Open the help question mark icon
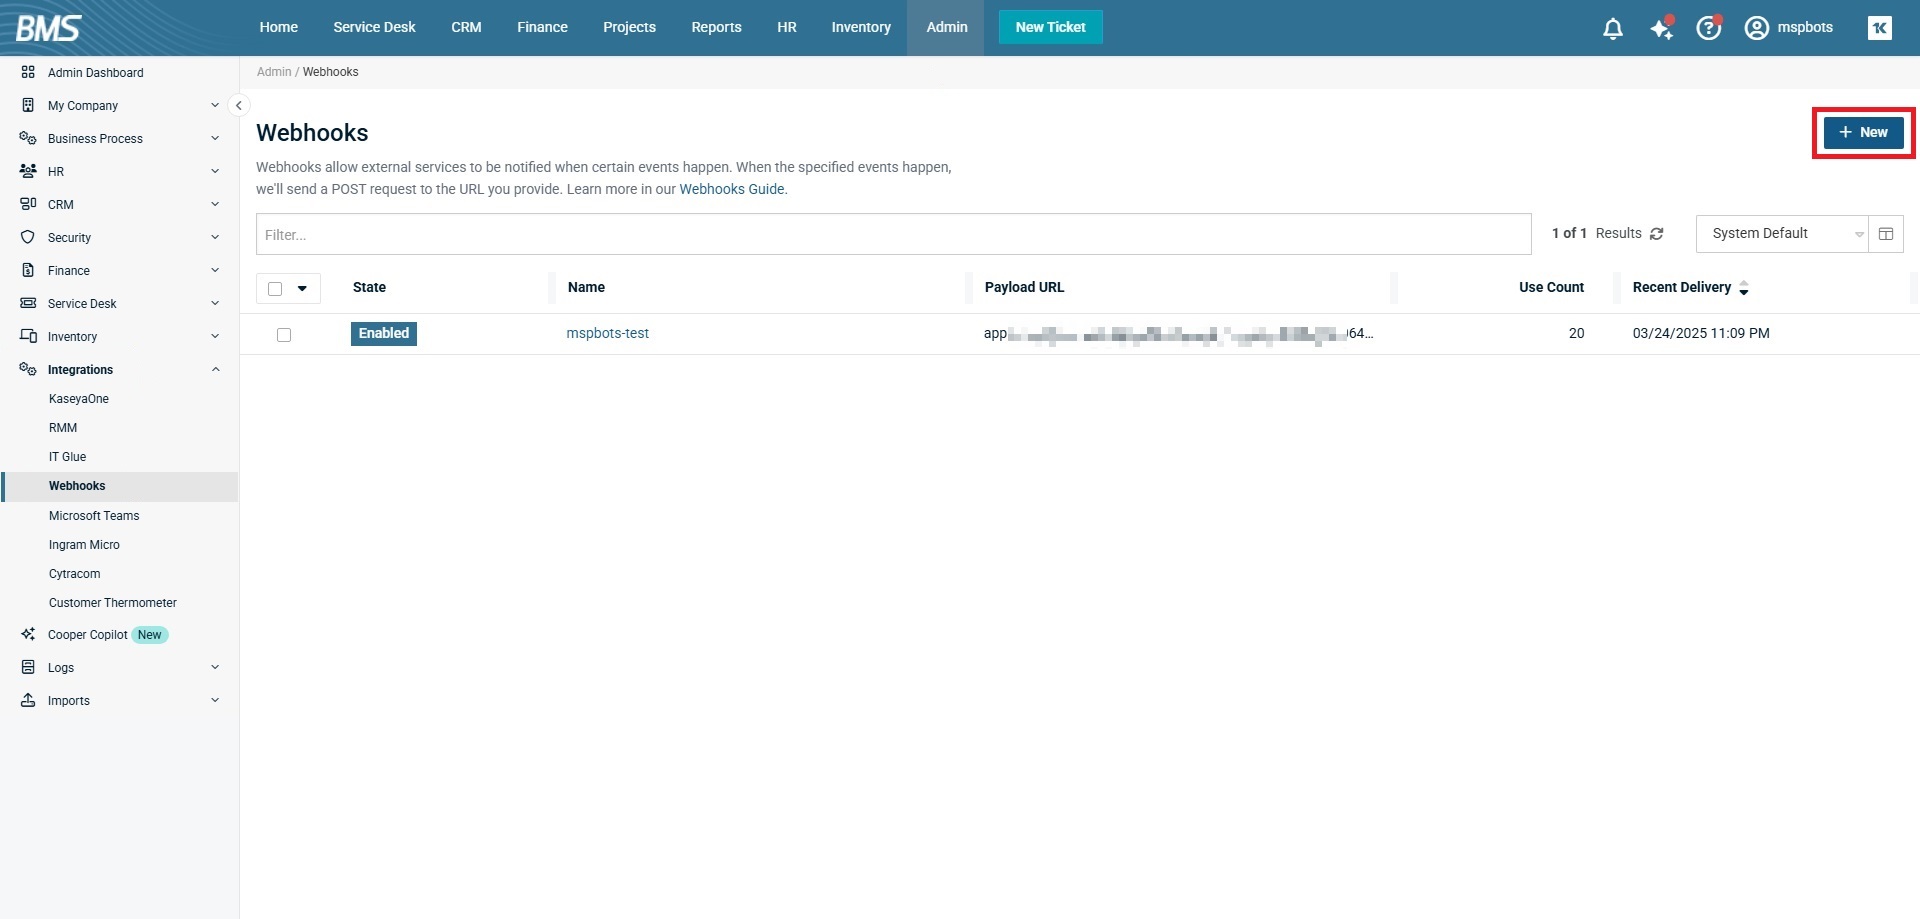Screen dimensions: 1920x919 [1708, 28]
